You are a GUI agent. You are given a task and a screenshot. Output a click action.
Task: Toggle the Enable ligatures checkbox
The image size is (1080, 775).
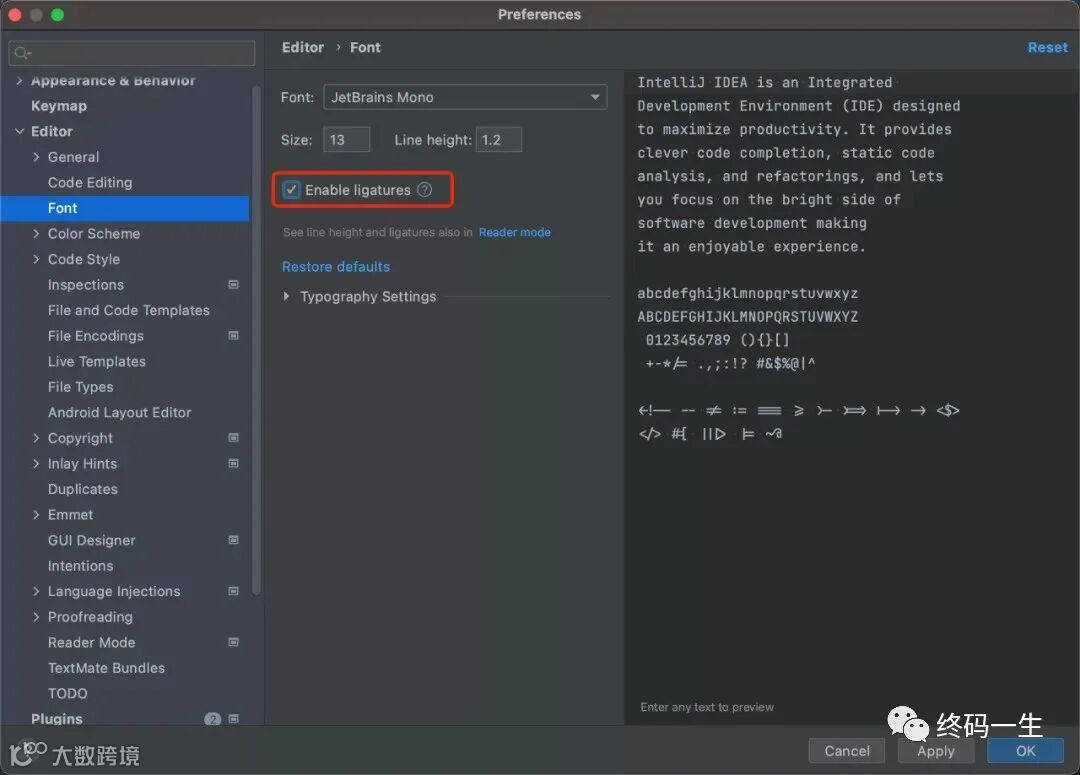tap(291, 189)
